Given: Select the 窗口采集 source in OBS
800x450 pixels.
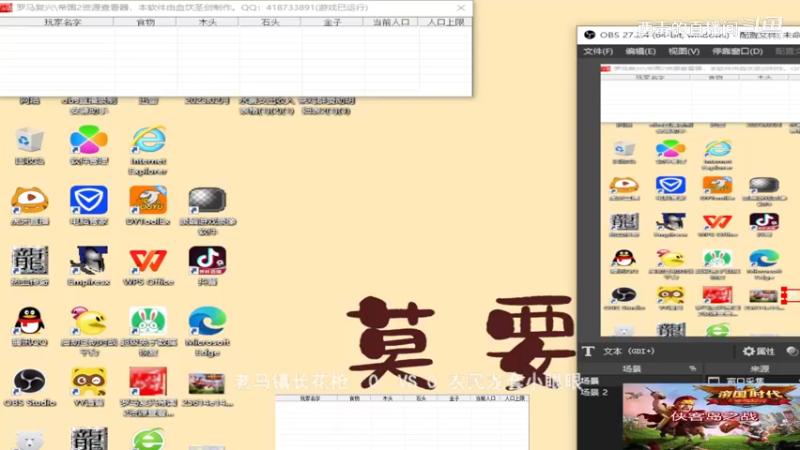Looking at the screenshot, I should 745,381.
